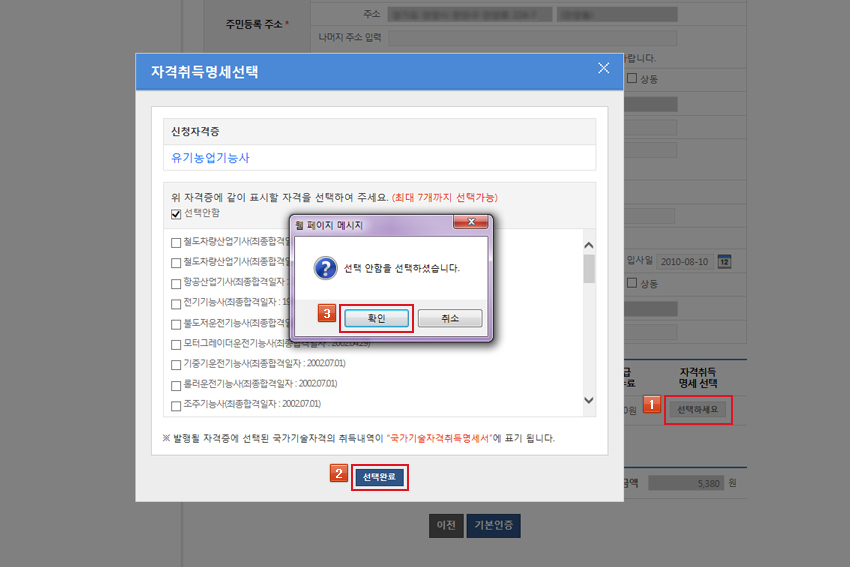Image resolution: width=850 pixels, height=567 pixels.
Task: Click the 5,380 amount field
Action: pos(686,483)
